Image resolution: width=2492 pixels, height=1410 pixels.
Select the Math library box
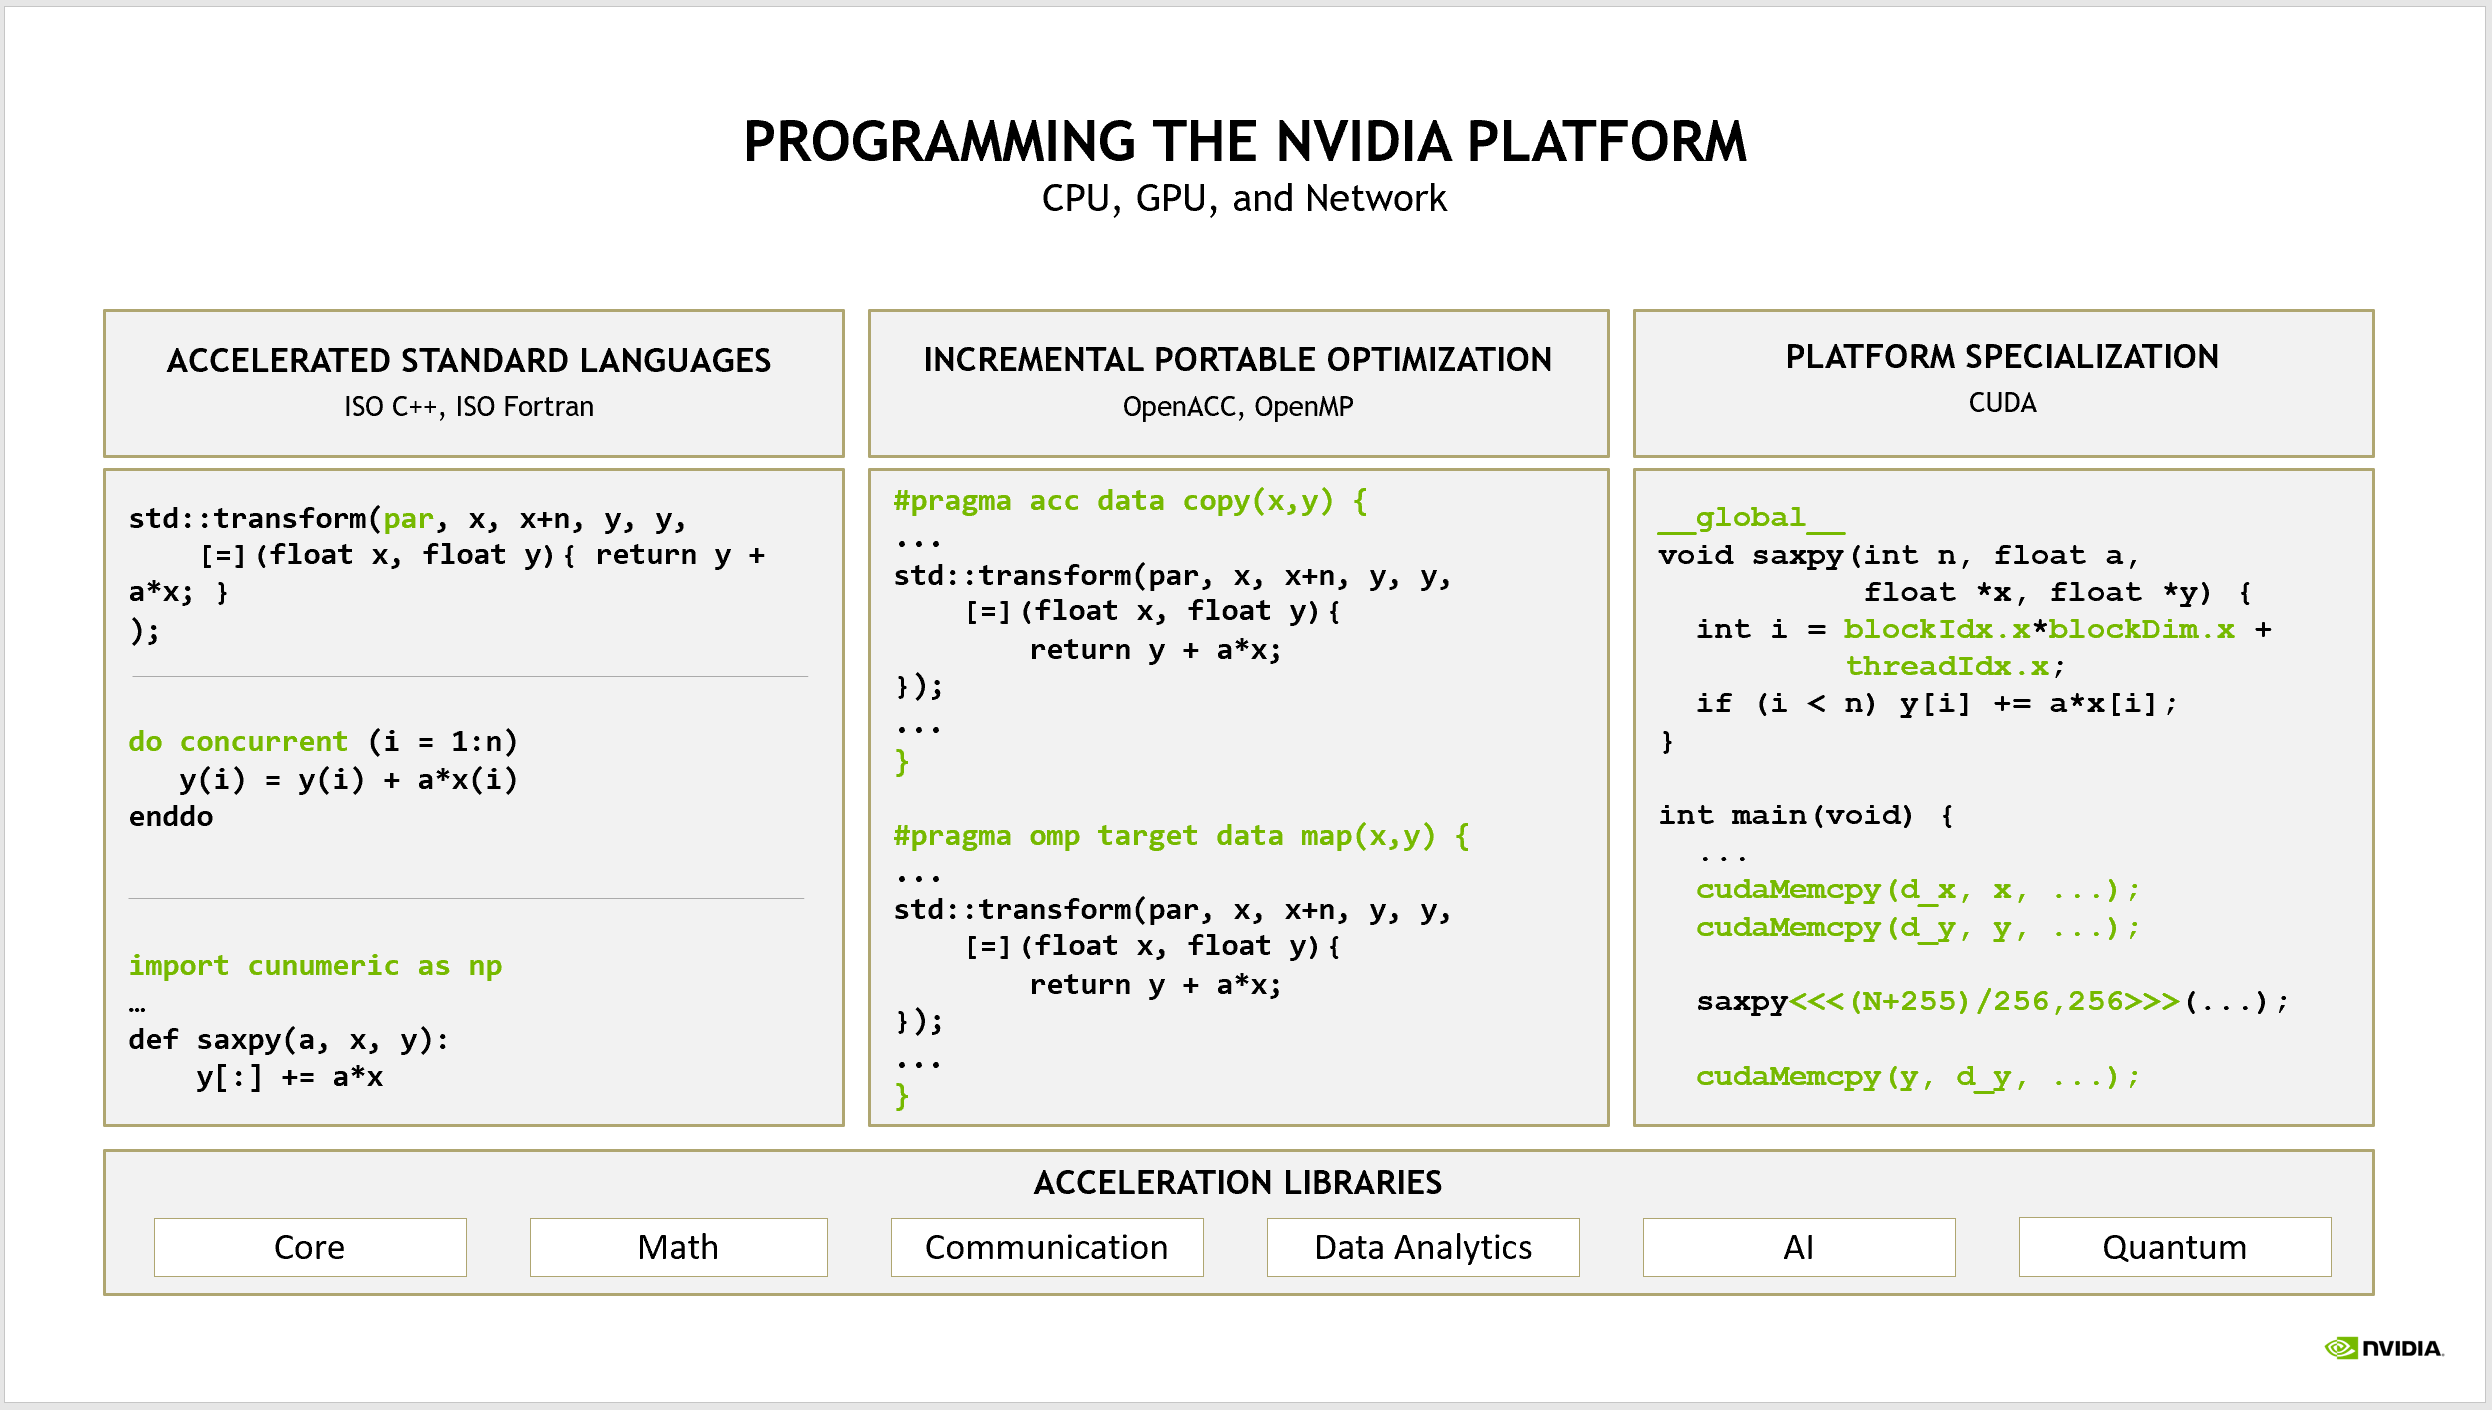click(678, 1247)
